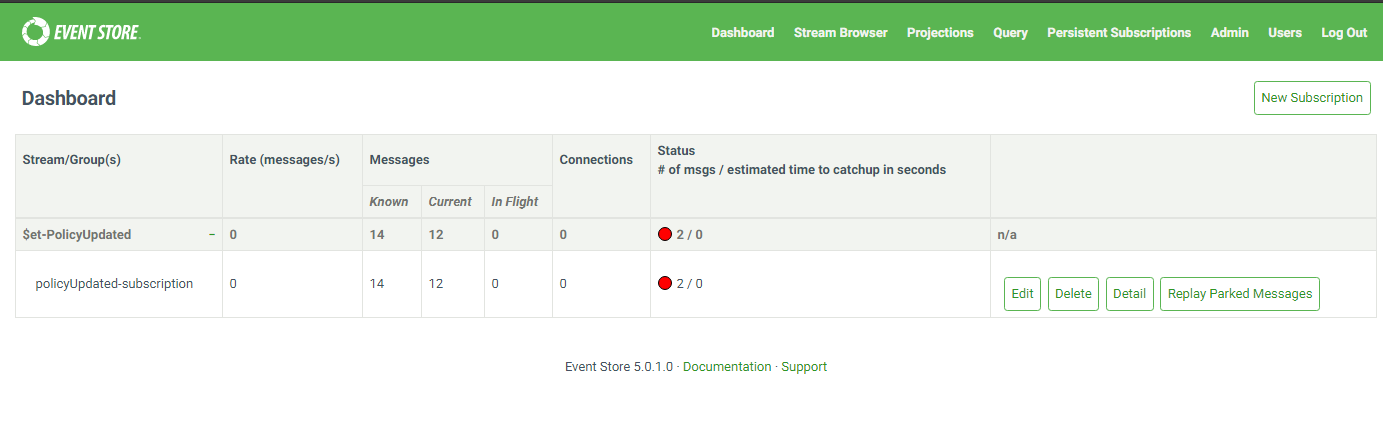This screenshot has height=431, width=1383.
Task: Go to Stream Browser
Action: (840, 33)
